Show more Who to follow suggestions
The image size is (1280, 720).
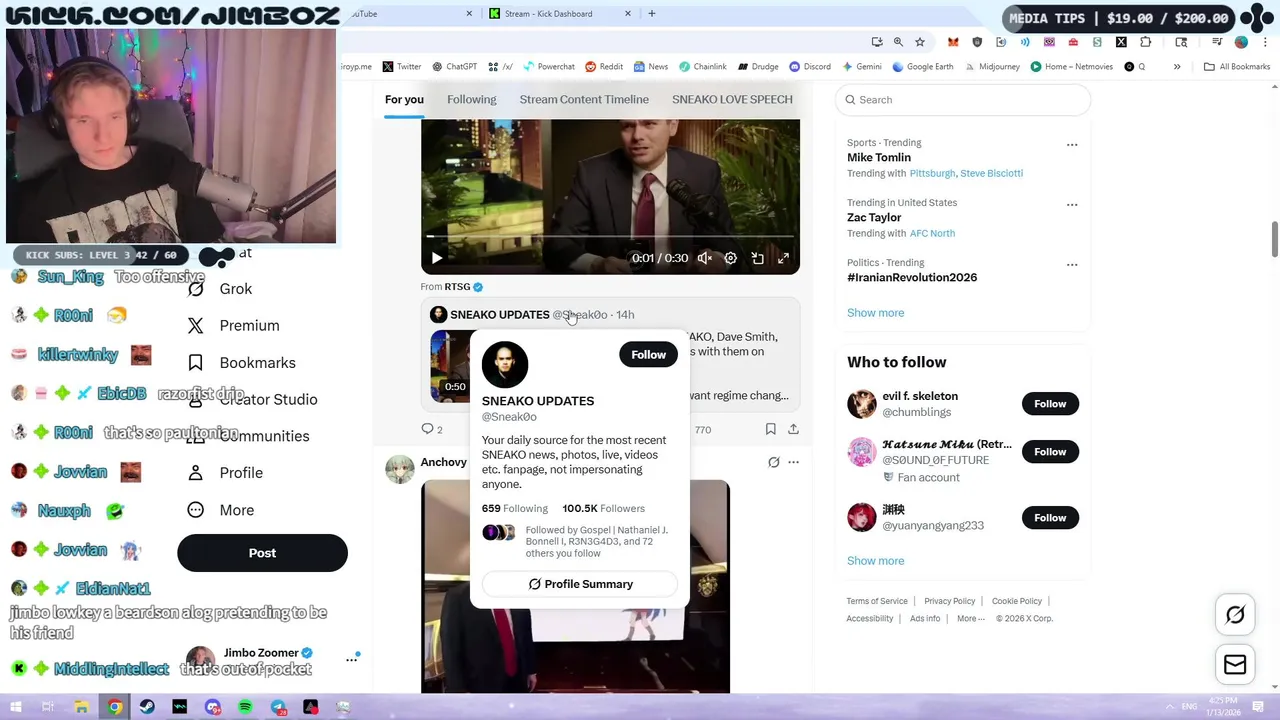(x=875, y=561)
